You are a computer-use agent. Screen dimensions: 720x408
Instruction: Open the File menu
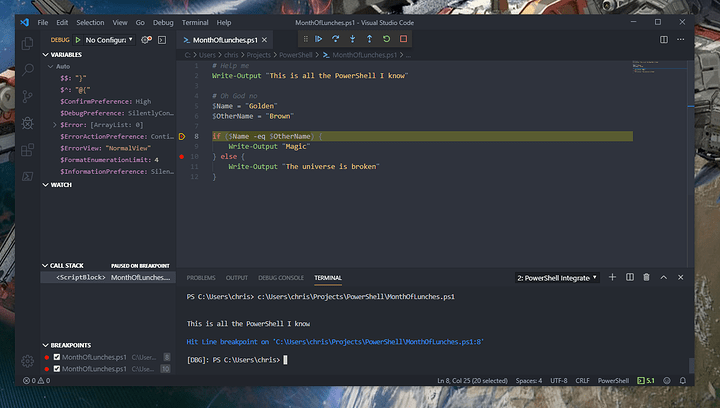(43, 22)
